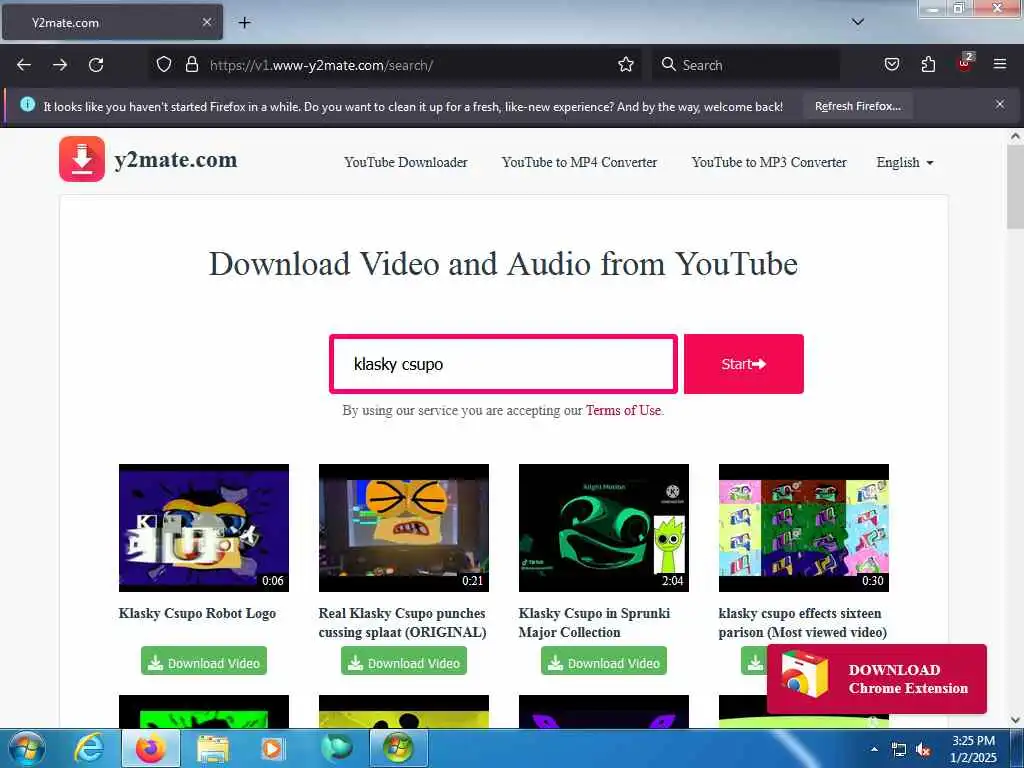This screenshot has width=1024, height=768.
Task: Click the padlock site security icon
Action: (x=191, y=65)
